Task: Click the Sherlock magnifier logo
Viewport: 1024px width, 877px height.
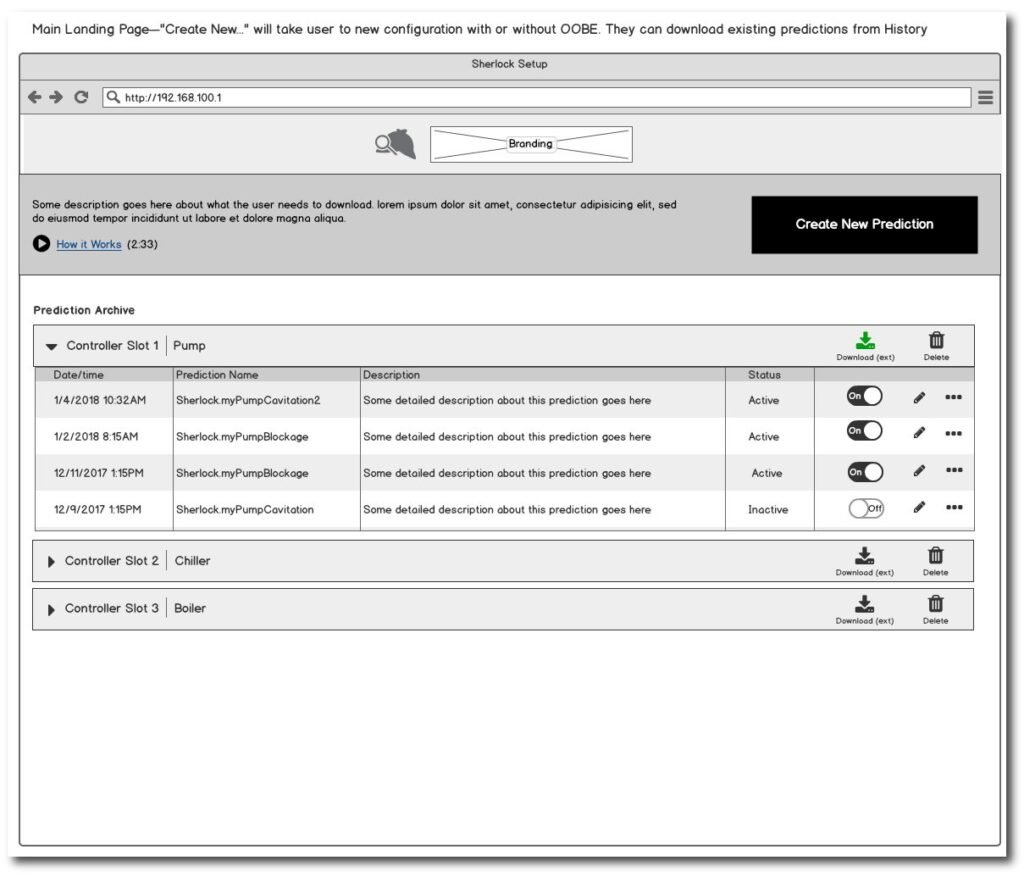Action: click(396, 144)
